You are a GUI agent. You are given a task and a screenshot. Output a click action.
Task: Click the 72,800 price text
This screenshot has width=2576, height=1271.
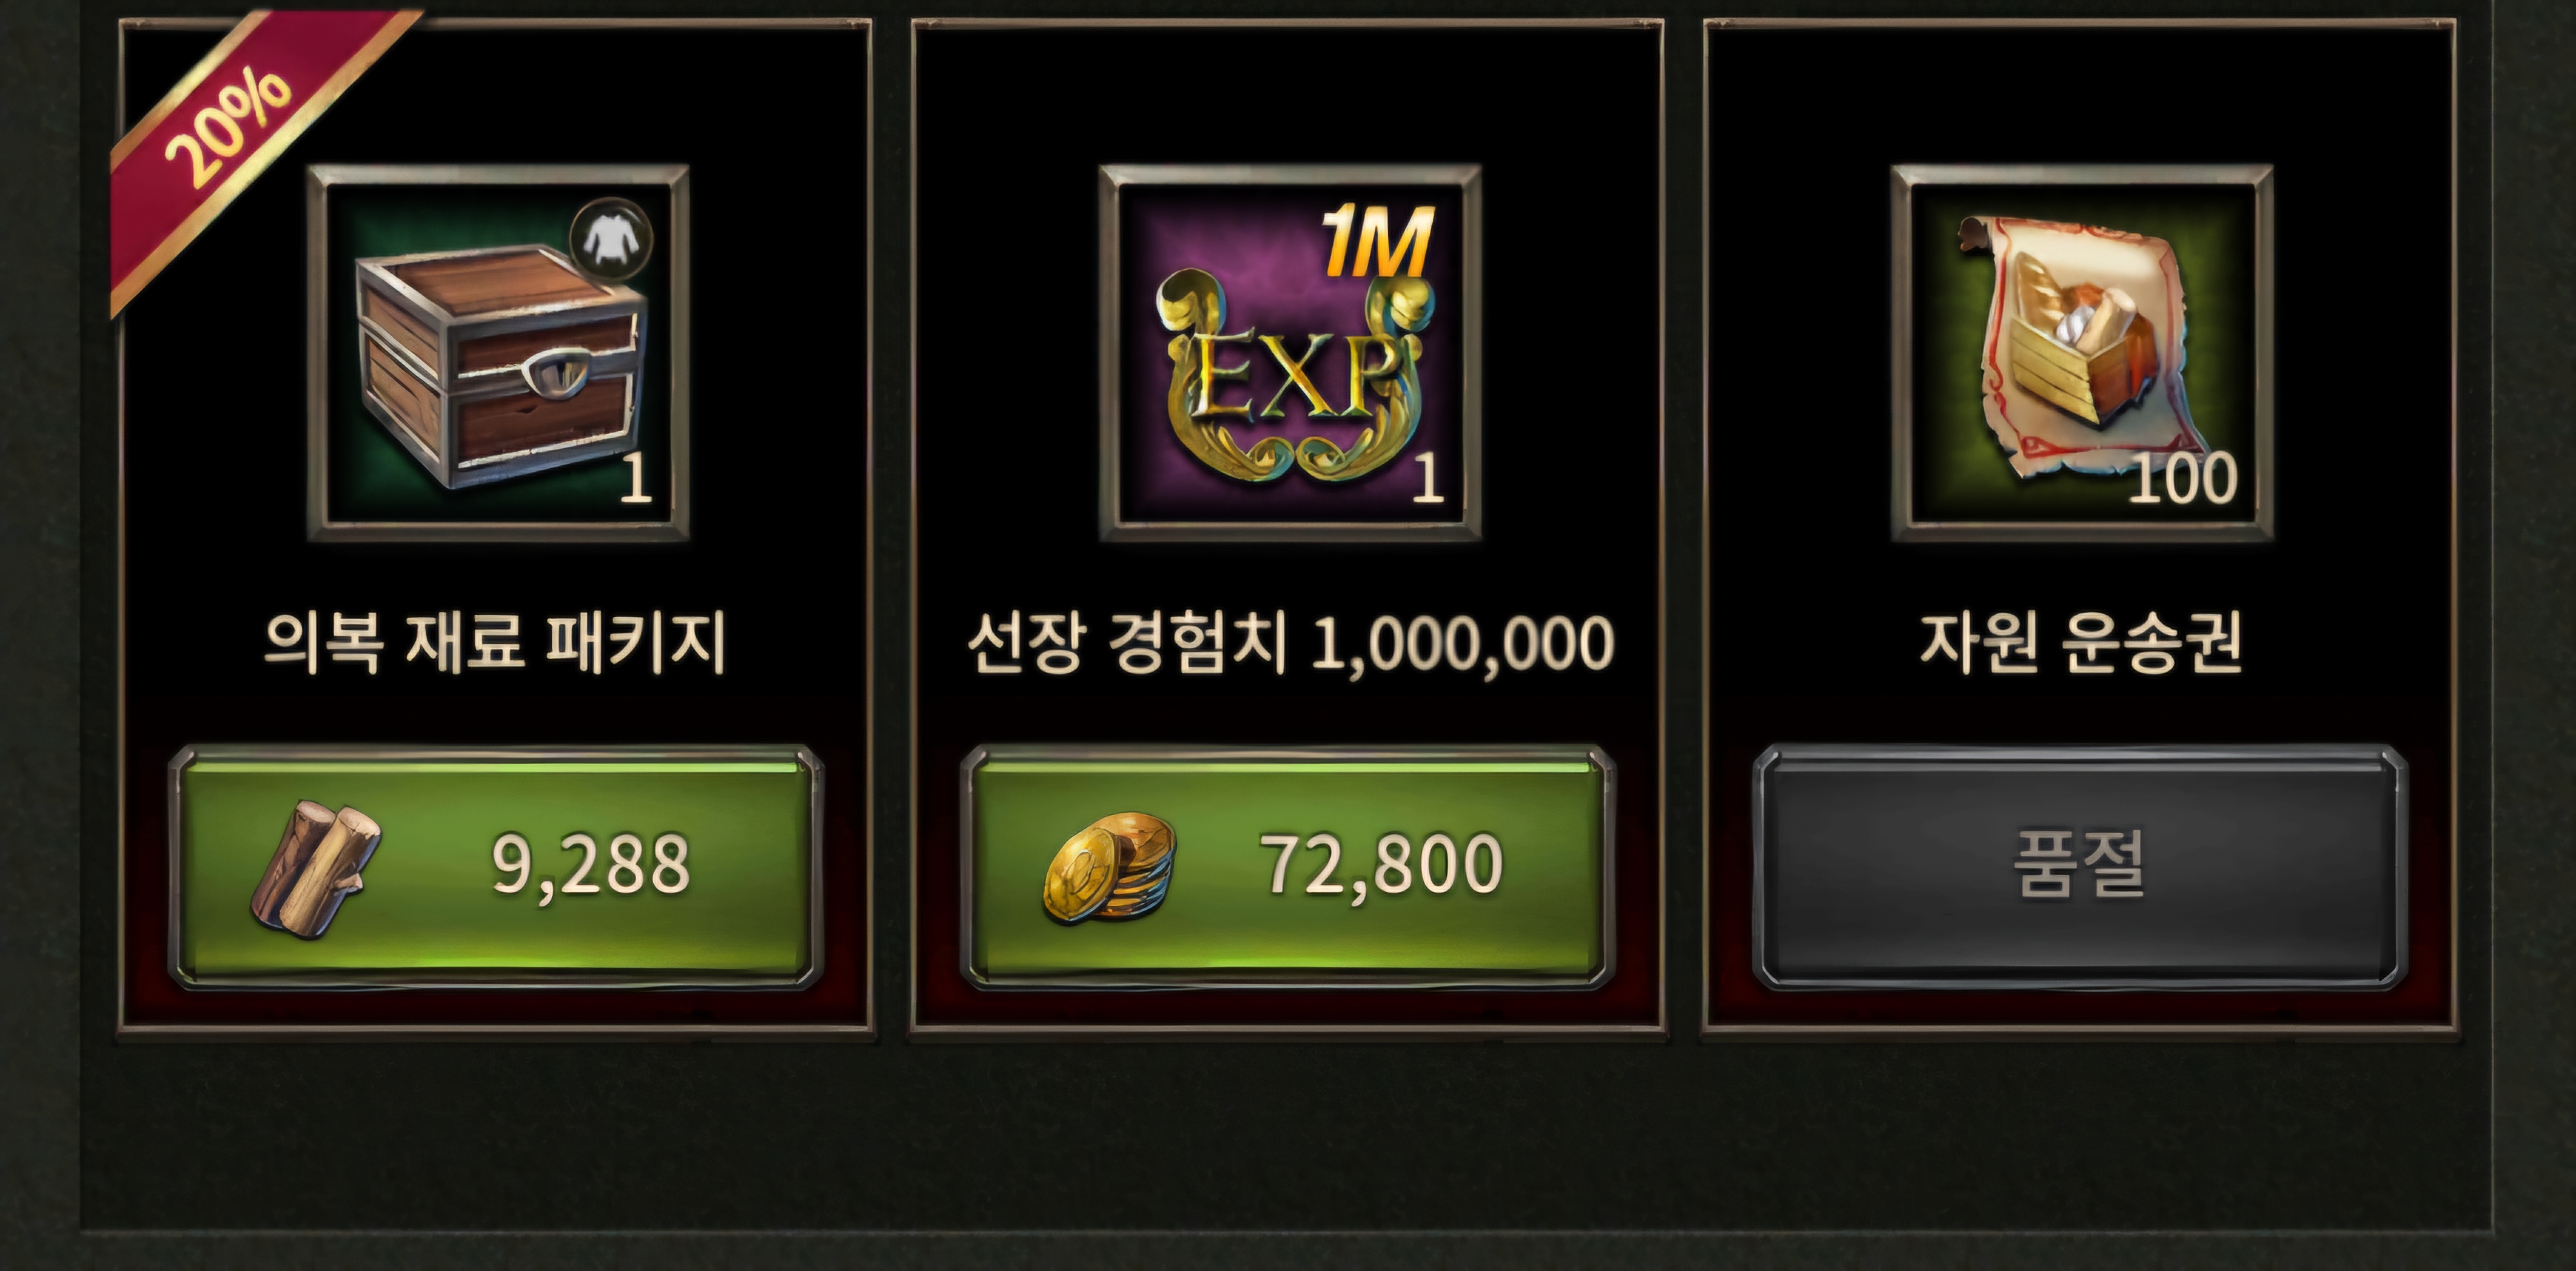pos(1381,865)
